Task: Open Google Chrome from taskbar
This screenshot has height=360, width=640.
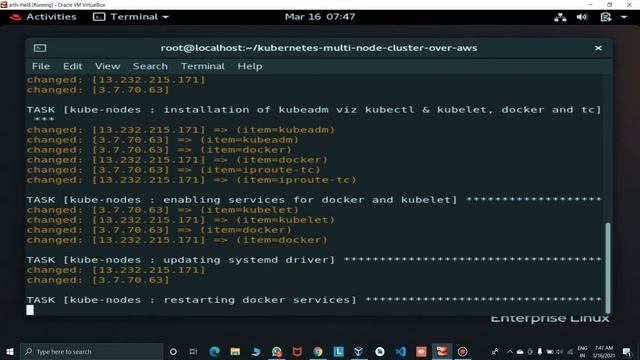Action: [x=318, y=351]
